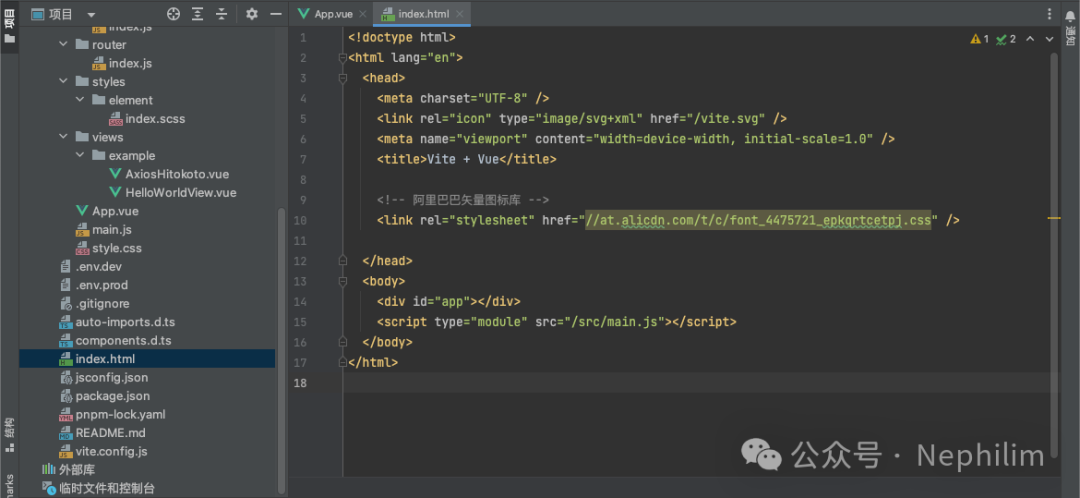Open README.md file
The width and height of the screenshot is (1080, 498).
(102, 433)
